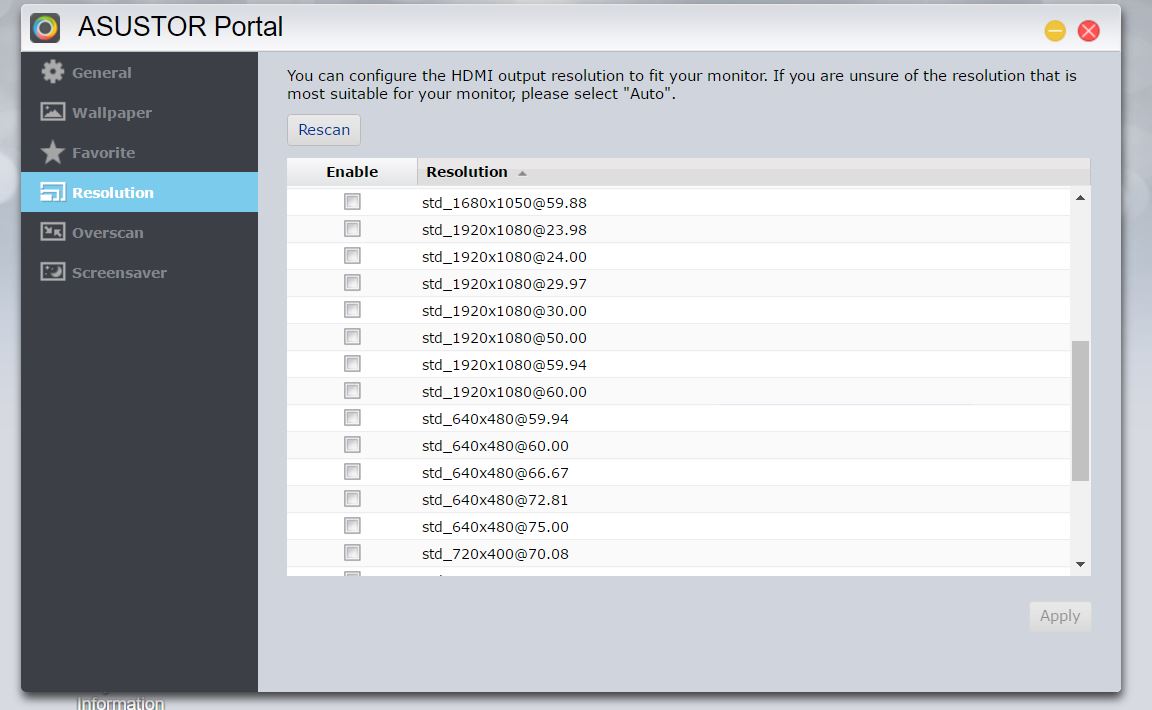Select the std_1920x1080@59.94 text
The image size is (1152, 710).
pos(504,365)
